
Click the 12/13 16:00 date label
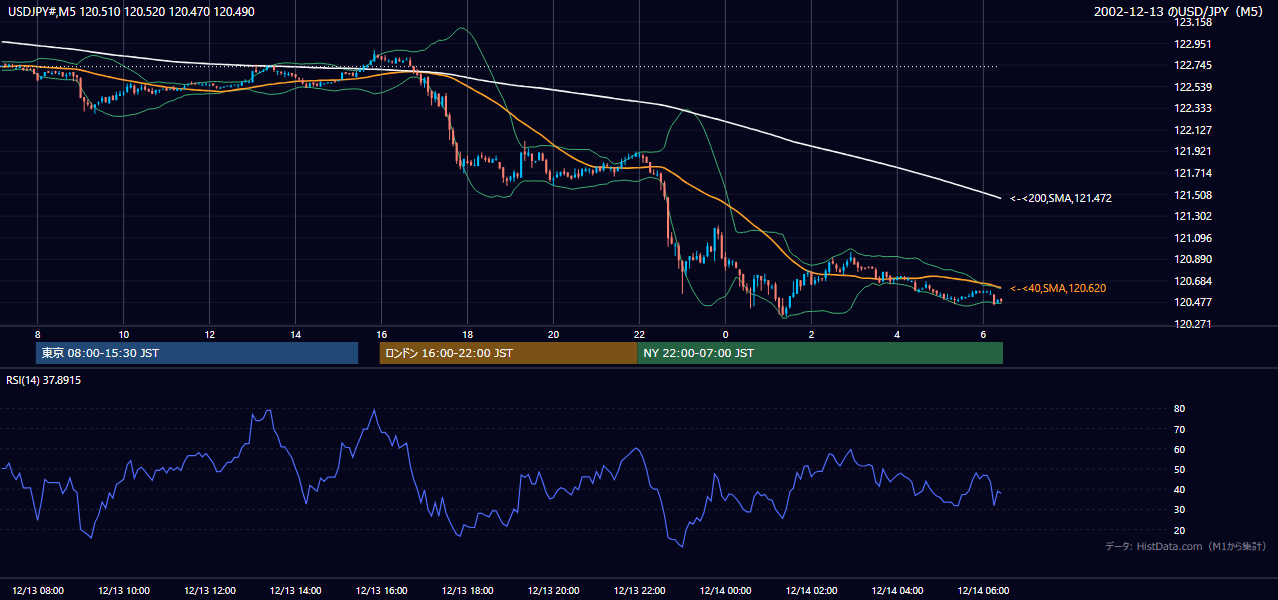[382, 591]
